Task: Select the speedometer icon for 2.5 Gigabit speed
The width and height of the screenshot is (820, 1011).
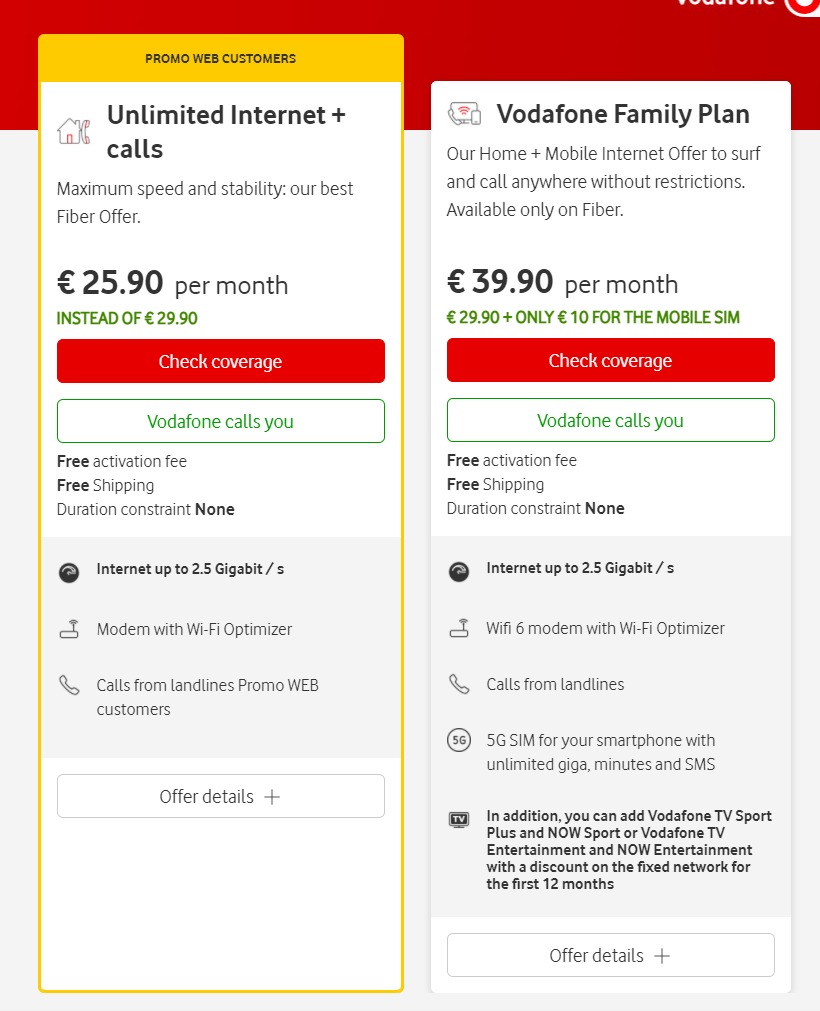Action: [x=68, y=572]
